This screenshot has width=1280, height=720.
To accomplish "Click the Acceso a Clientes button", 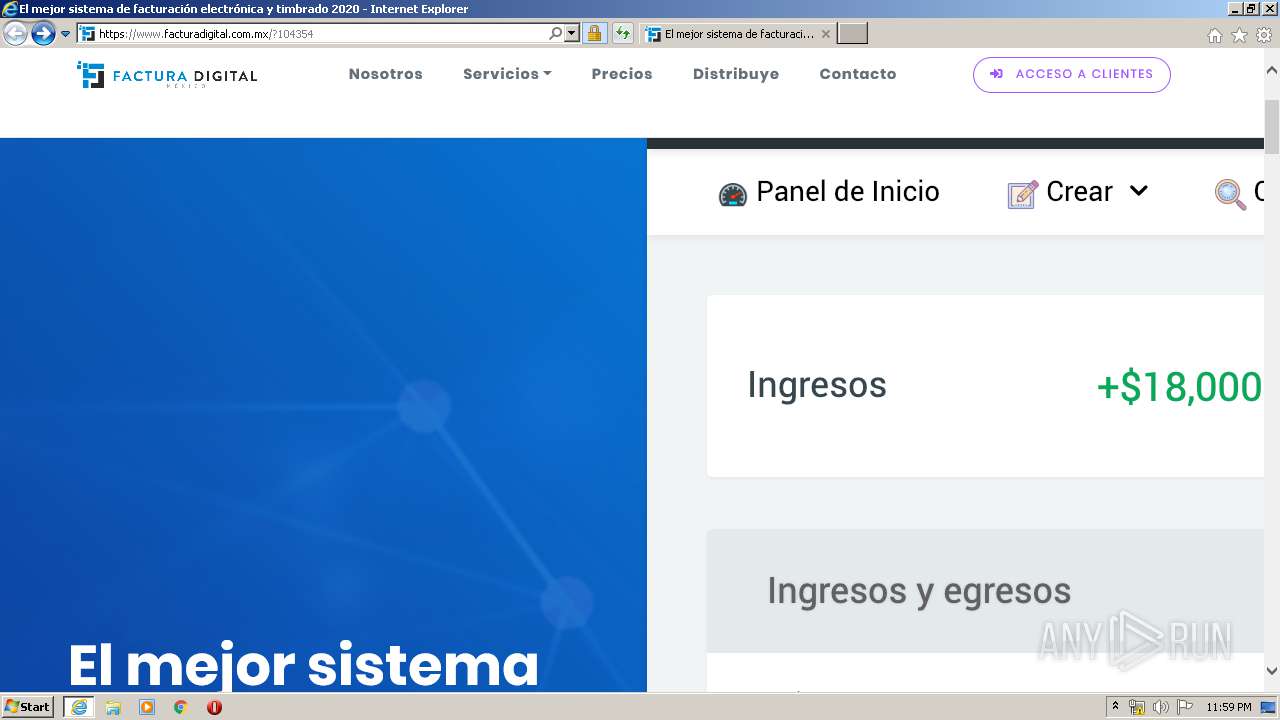I will click(1071, 74).
